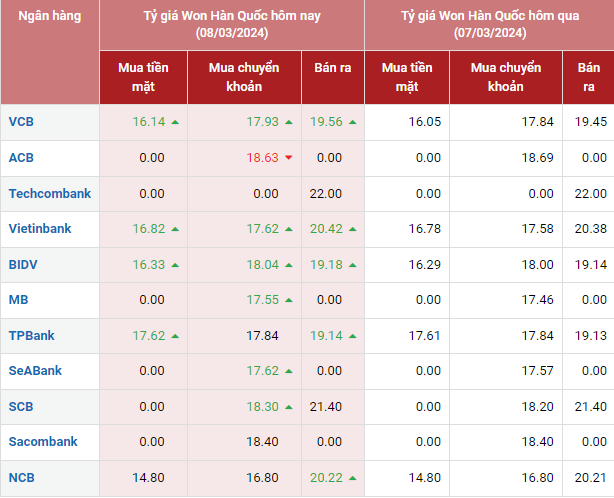Click yesterday's rate header dated 07/03/2024
614x498 pixels.
tap(489, 25)
